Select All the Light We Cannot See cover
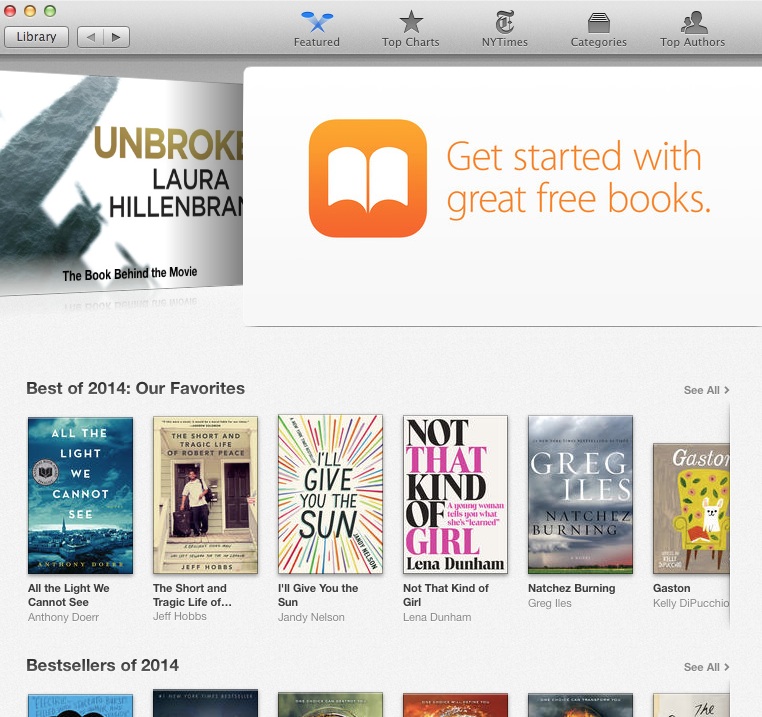Screen dimensions: 762x717 point(80,495)
